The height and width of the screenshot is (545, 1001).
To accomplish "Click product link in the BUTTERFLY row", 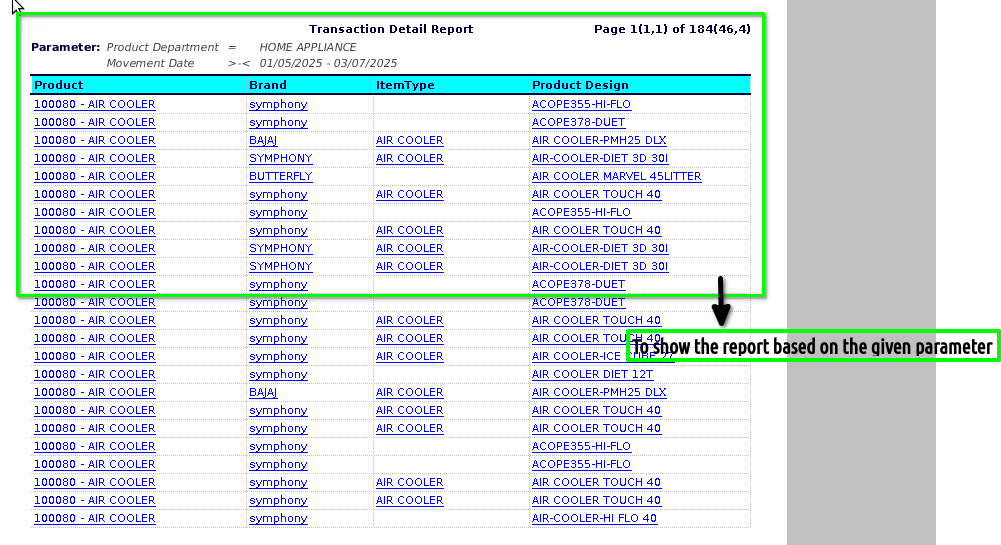I will (94, 176).
